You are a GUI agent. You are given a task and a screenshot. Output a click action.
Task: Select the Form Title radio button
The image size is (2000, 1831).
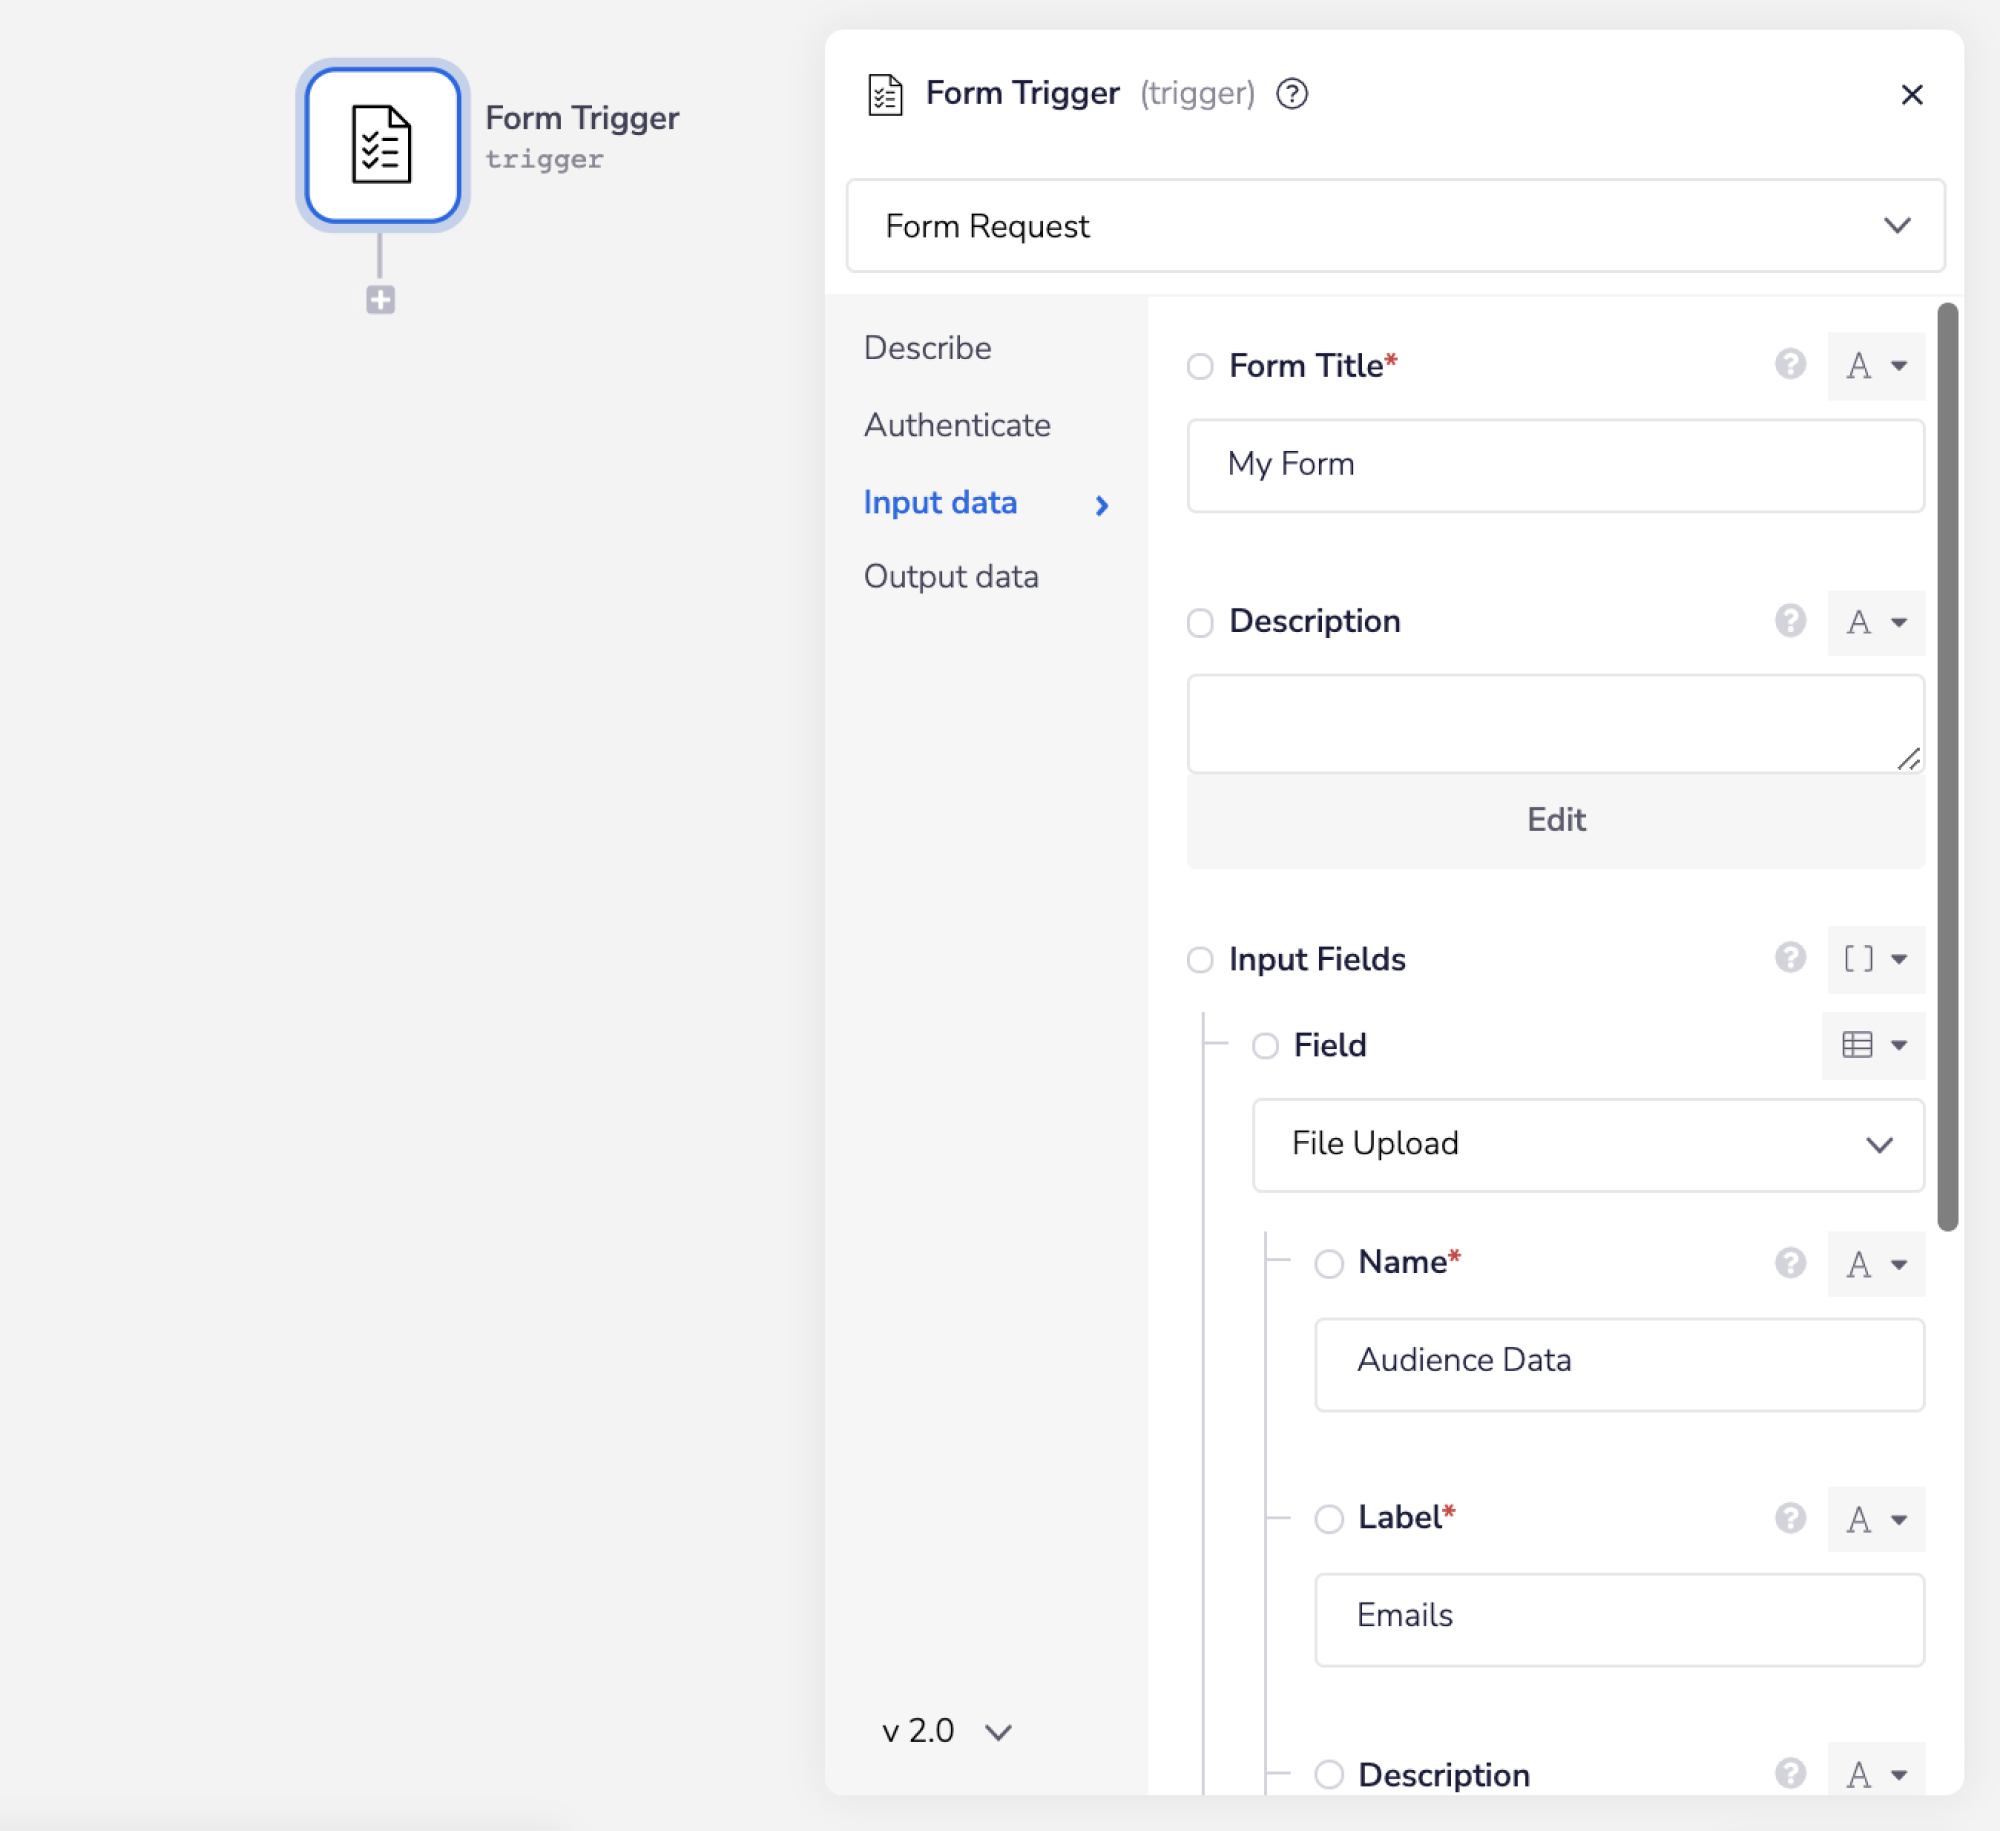coord(1200,366)
